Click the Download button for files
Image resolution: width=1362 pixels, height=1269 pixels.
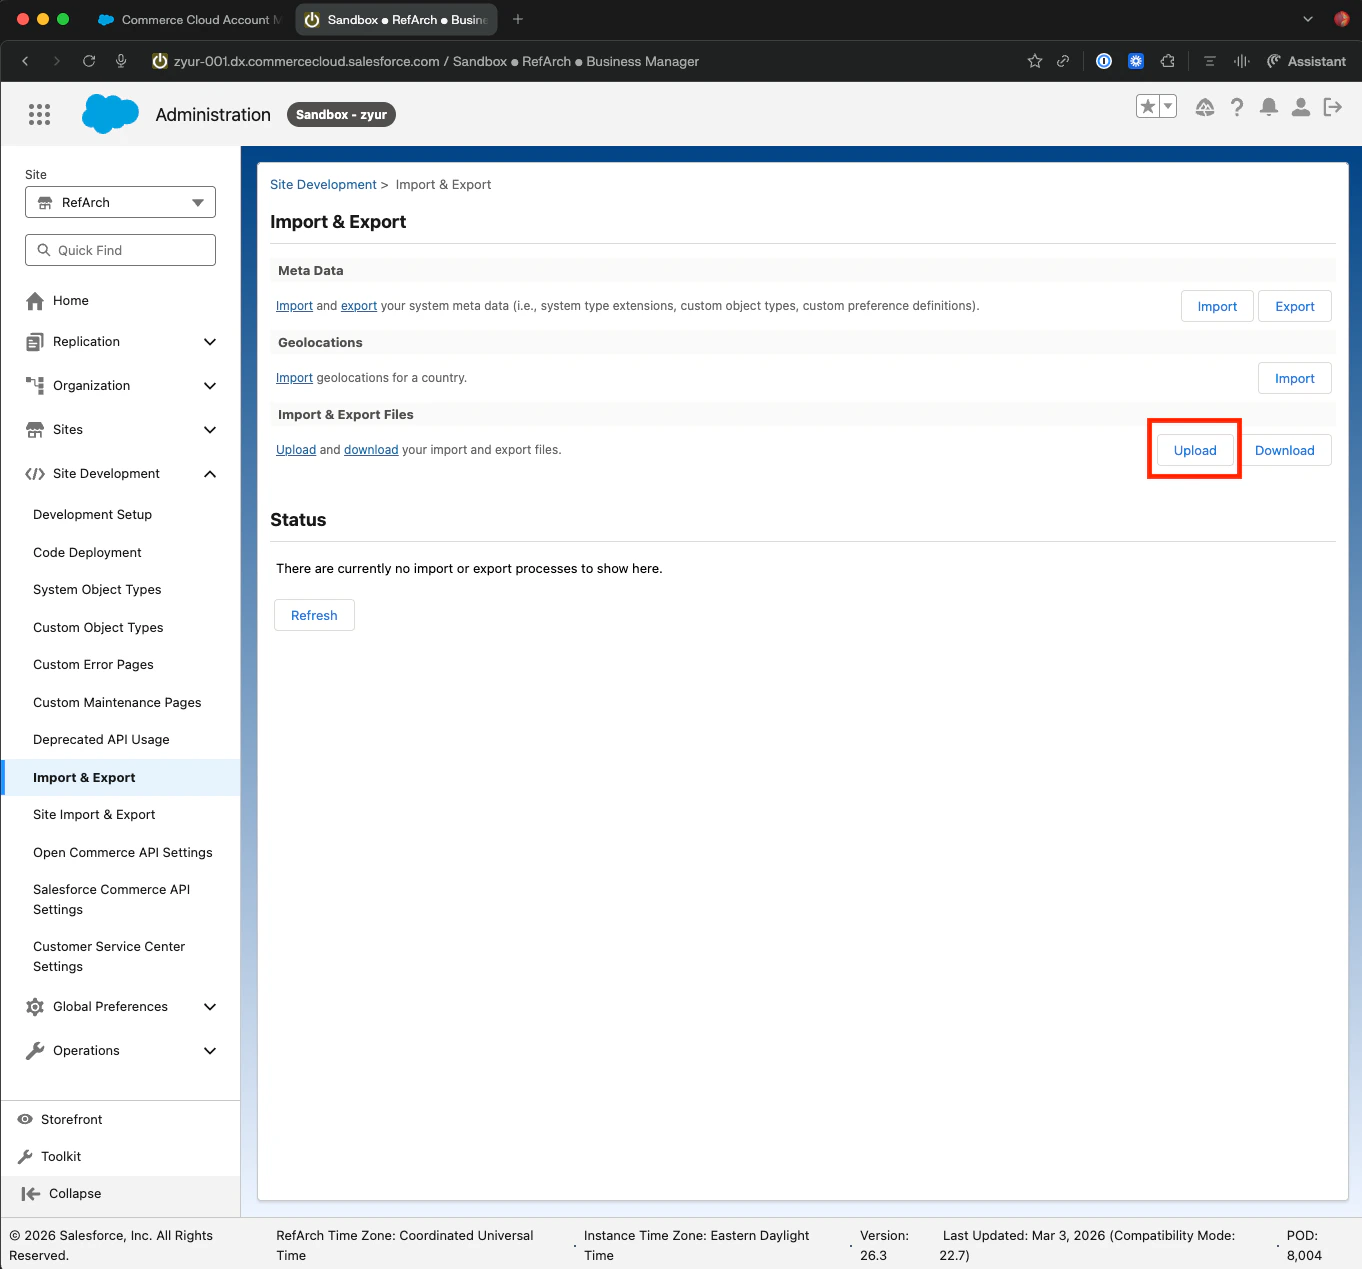click(x=1285, y=451)
